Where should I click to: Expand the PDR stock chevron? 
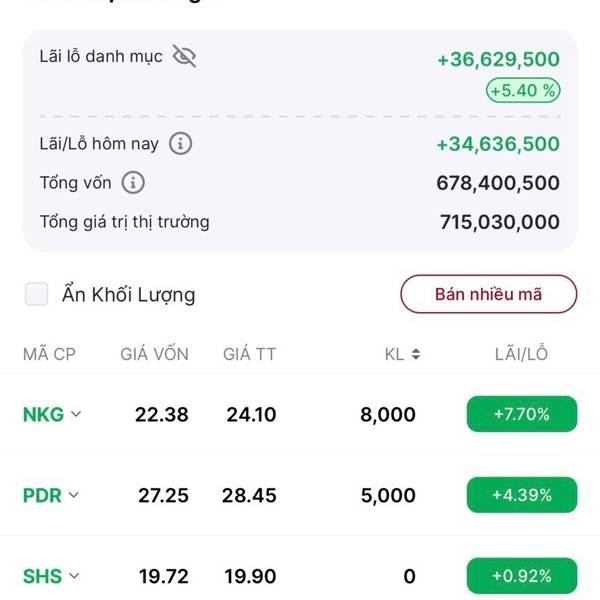coord(74,495)
